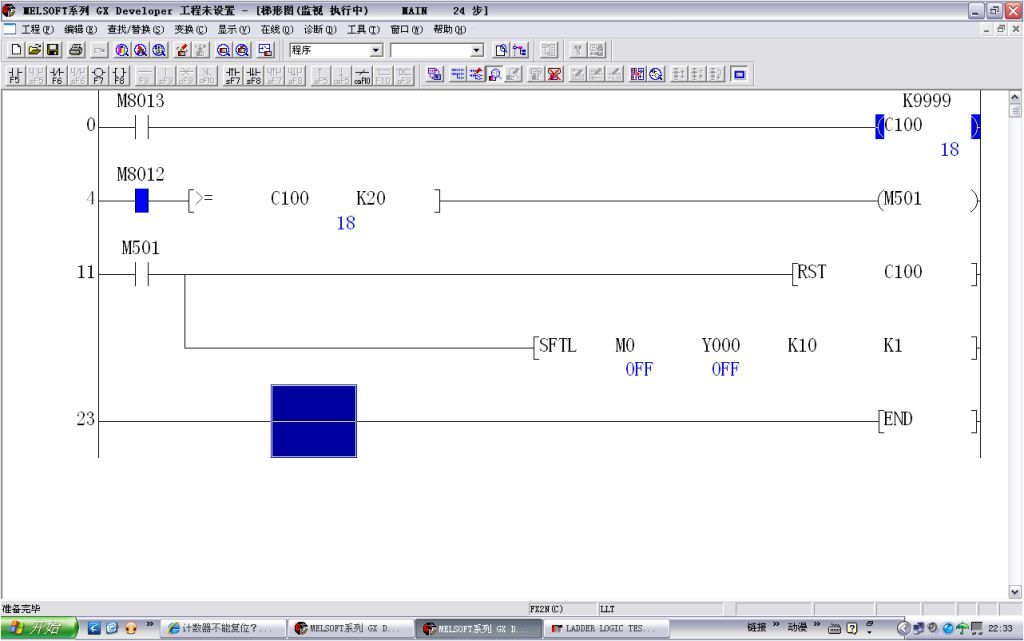Switch to LADDER LOGIC TEST taskbar window
Image resolution: width=1024 pixels, height=641 pixels.
point(598,628)
